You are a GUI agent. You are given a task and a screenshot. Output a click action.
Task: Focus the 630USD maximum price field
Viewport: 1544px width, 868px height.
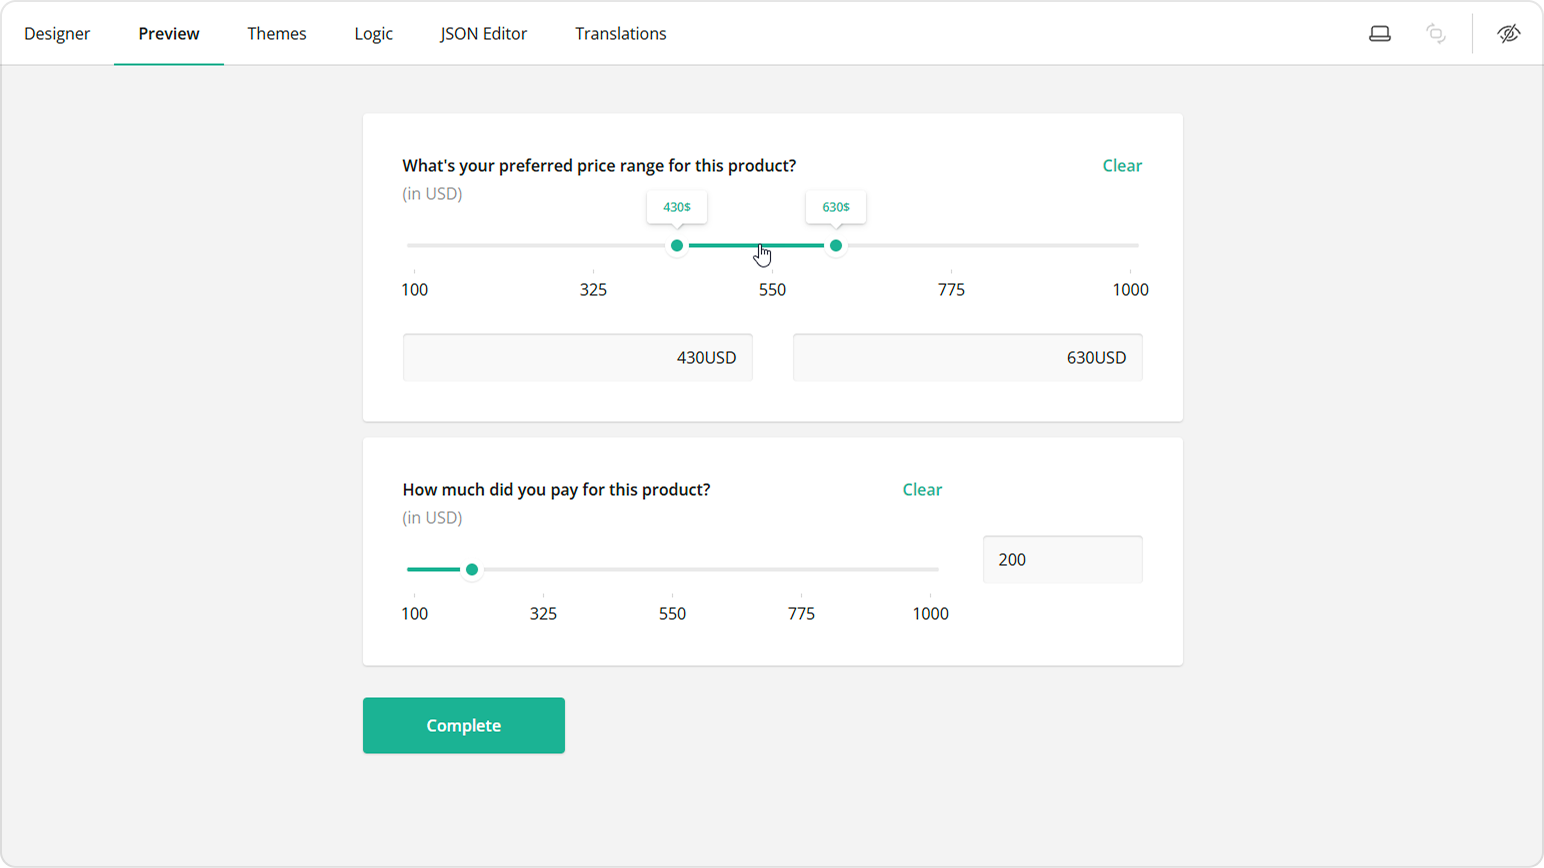tap(967, 358)
